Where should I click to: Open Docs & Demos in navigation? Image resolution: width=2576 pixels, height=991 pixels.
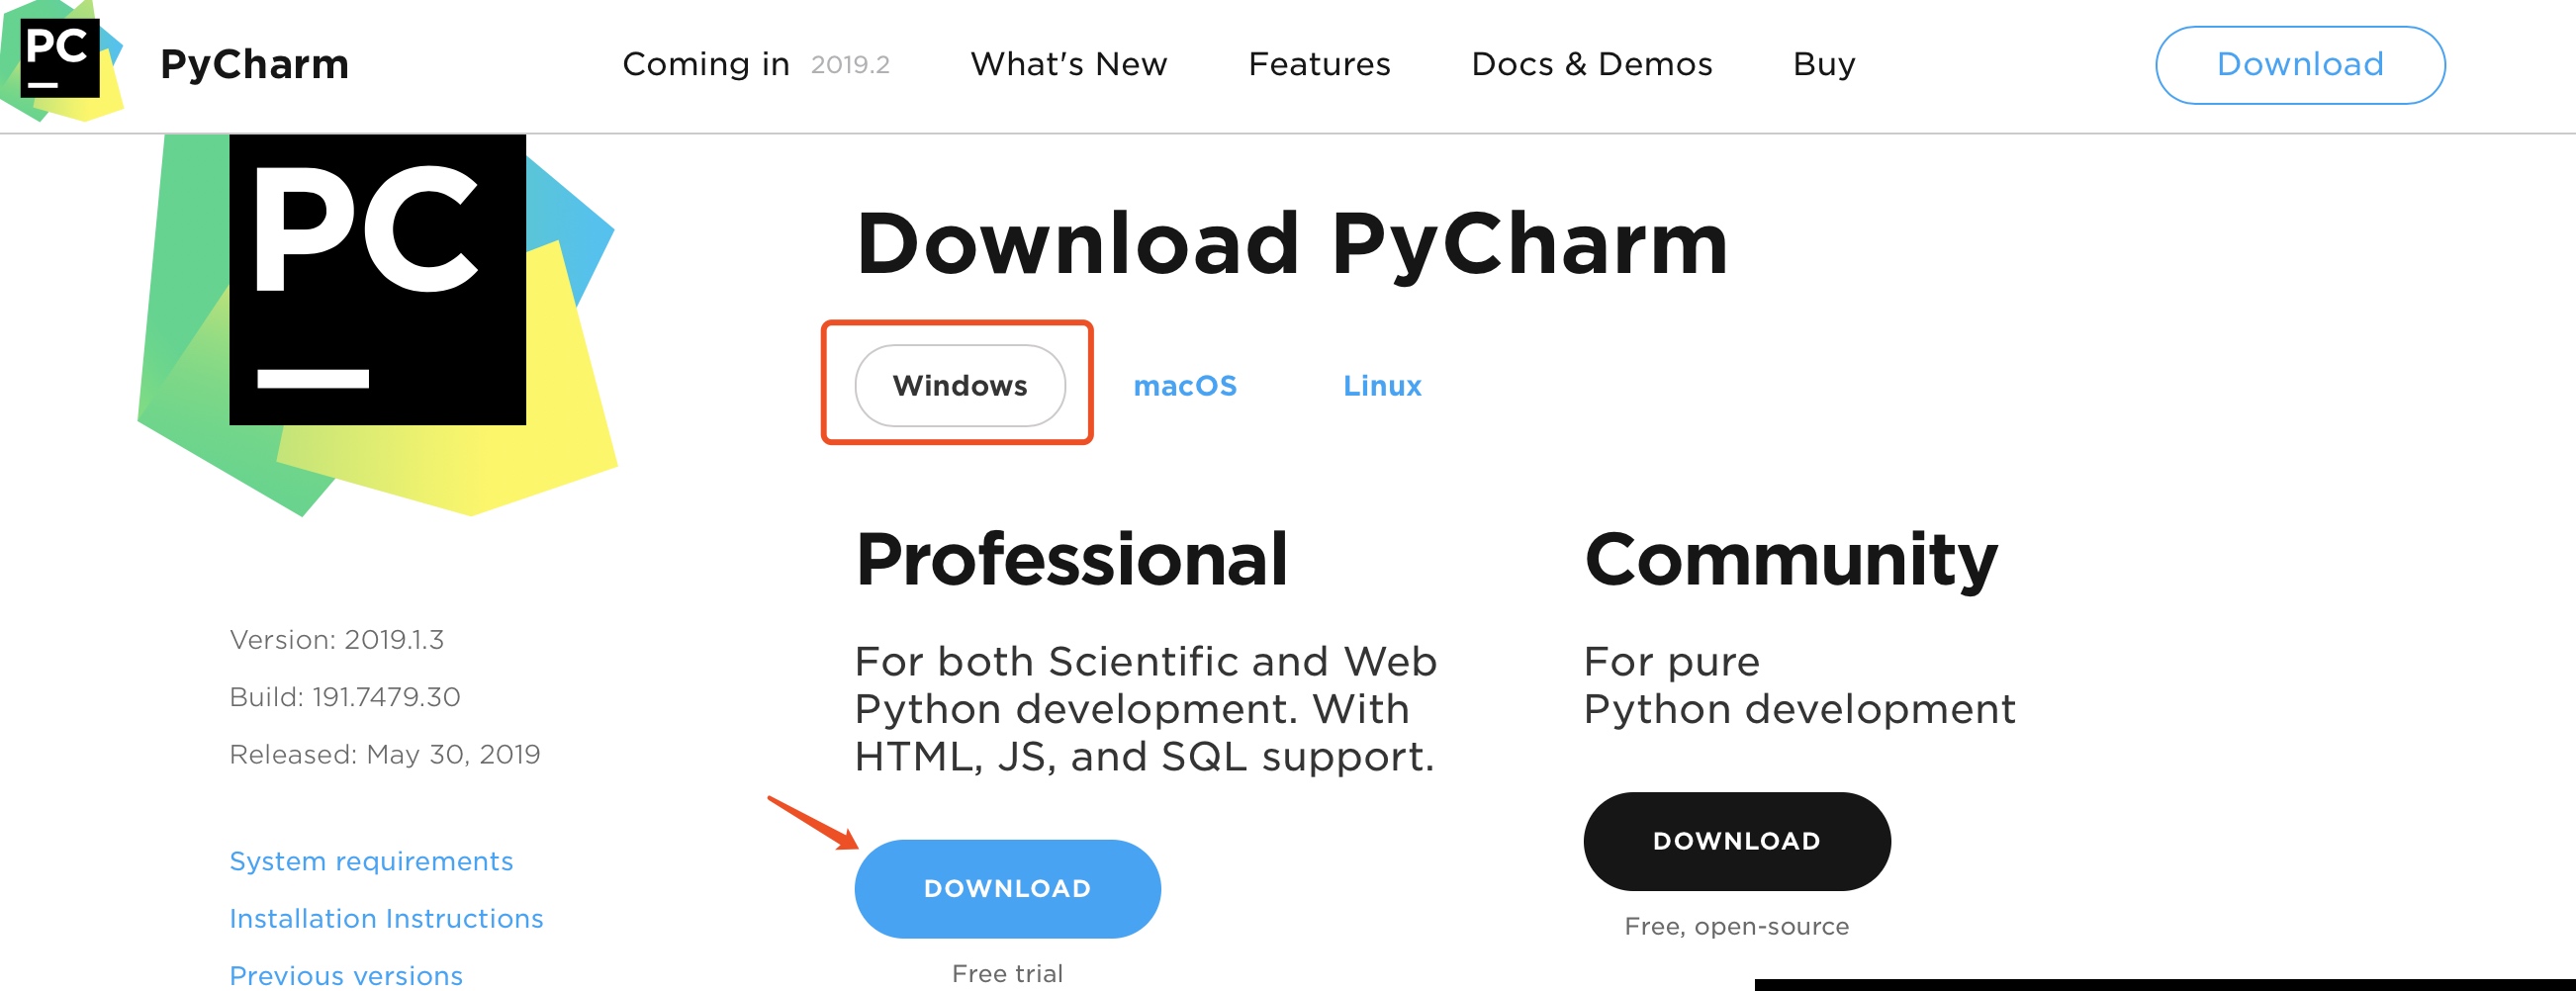click(x=1592, y=64)
